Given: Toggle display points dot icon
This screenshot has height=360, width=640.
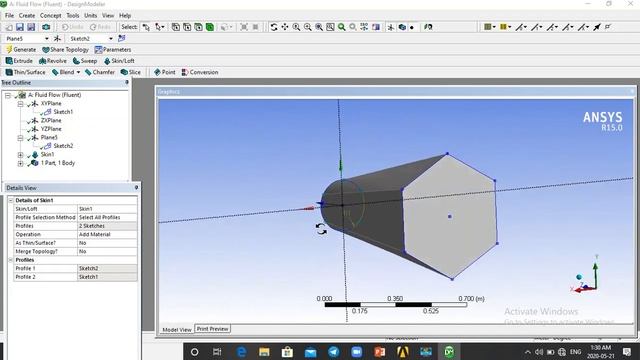Looking at the screenshot, I should [412, 27].
